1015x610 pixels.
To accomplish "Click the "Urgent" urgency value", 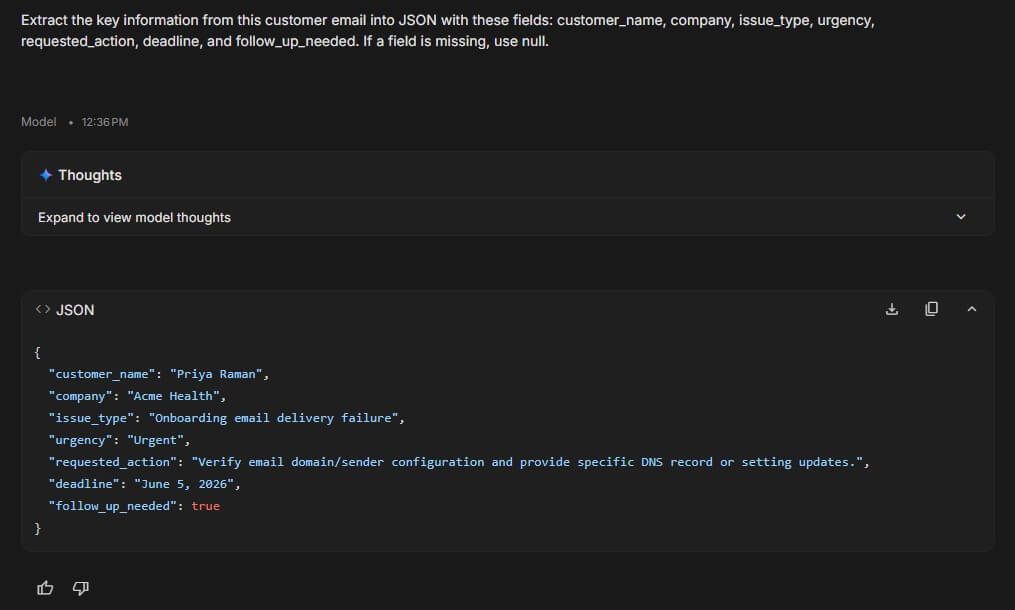I will point(155,440).
